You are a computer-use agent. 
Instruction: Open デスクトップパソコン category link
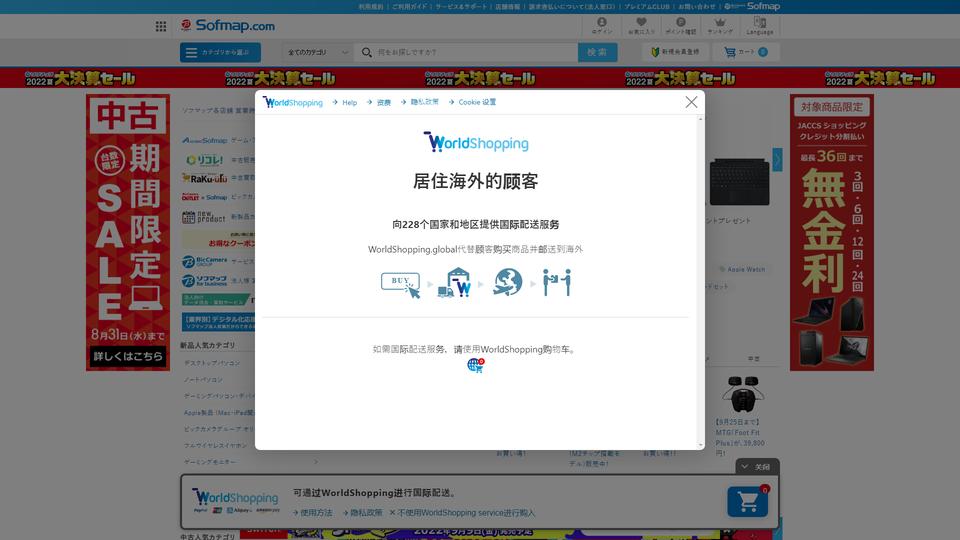click(x=212, y=363)
